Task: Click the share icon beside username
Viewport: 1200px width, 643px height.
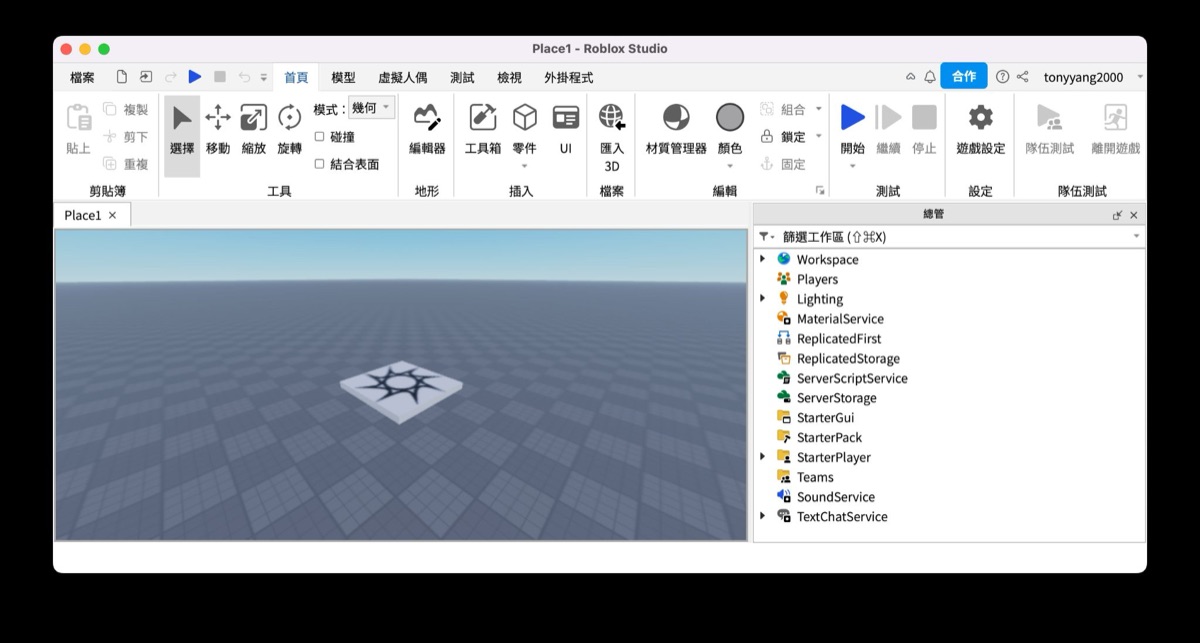Action: click(x=1022, y=77)
